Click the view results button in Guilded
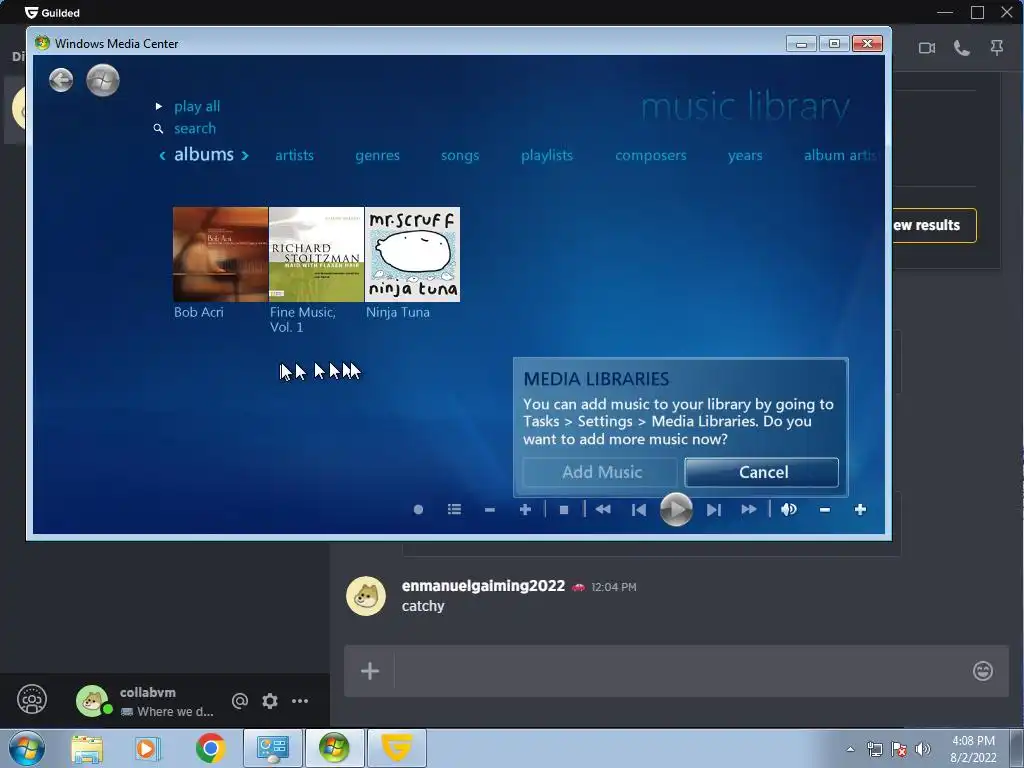 pos(934,225)
